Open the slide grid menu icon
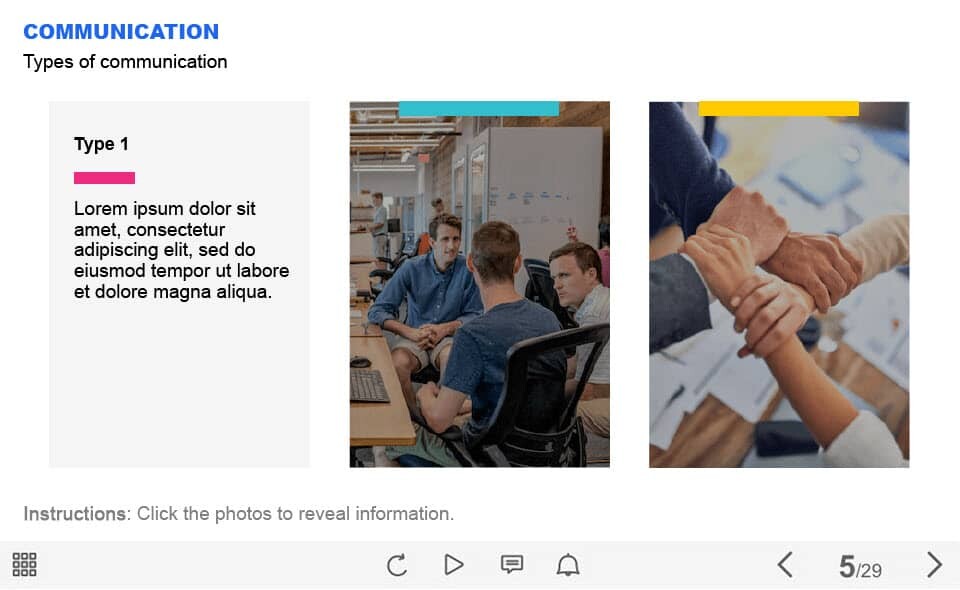 click(24, 564)
